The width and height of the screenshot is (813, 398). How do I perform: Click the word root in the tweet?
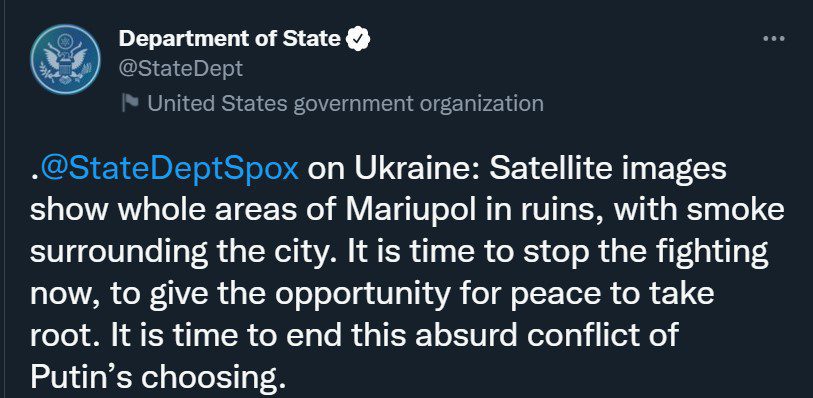click(x=67, y=336)
